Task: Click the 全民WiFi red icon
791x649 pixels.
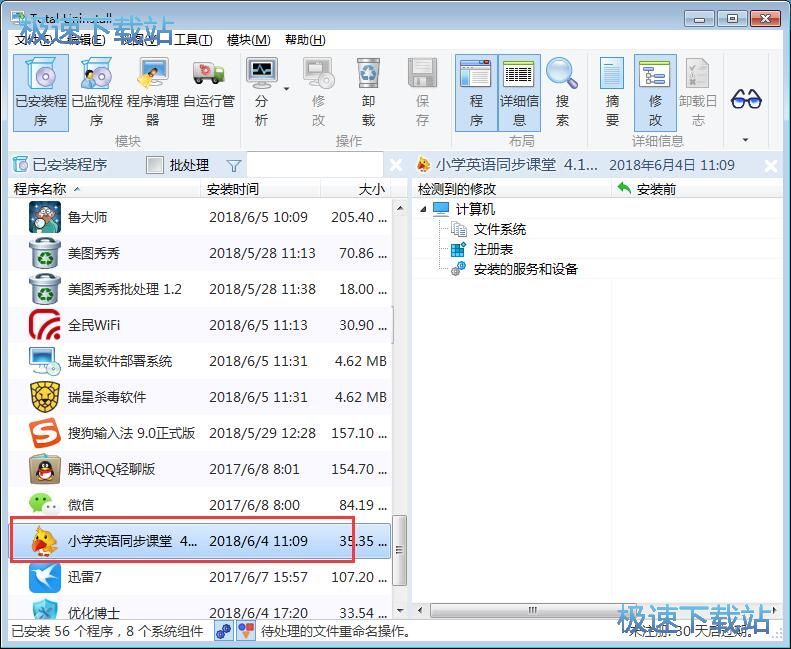Action: click(x=45, y=325)
